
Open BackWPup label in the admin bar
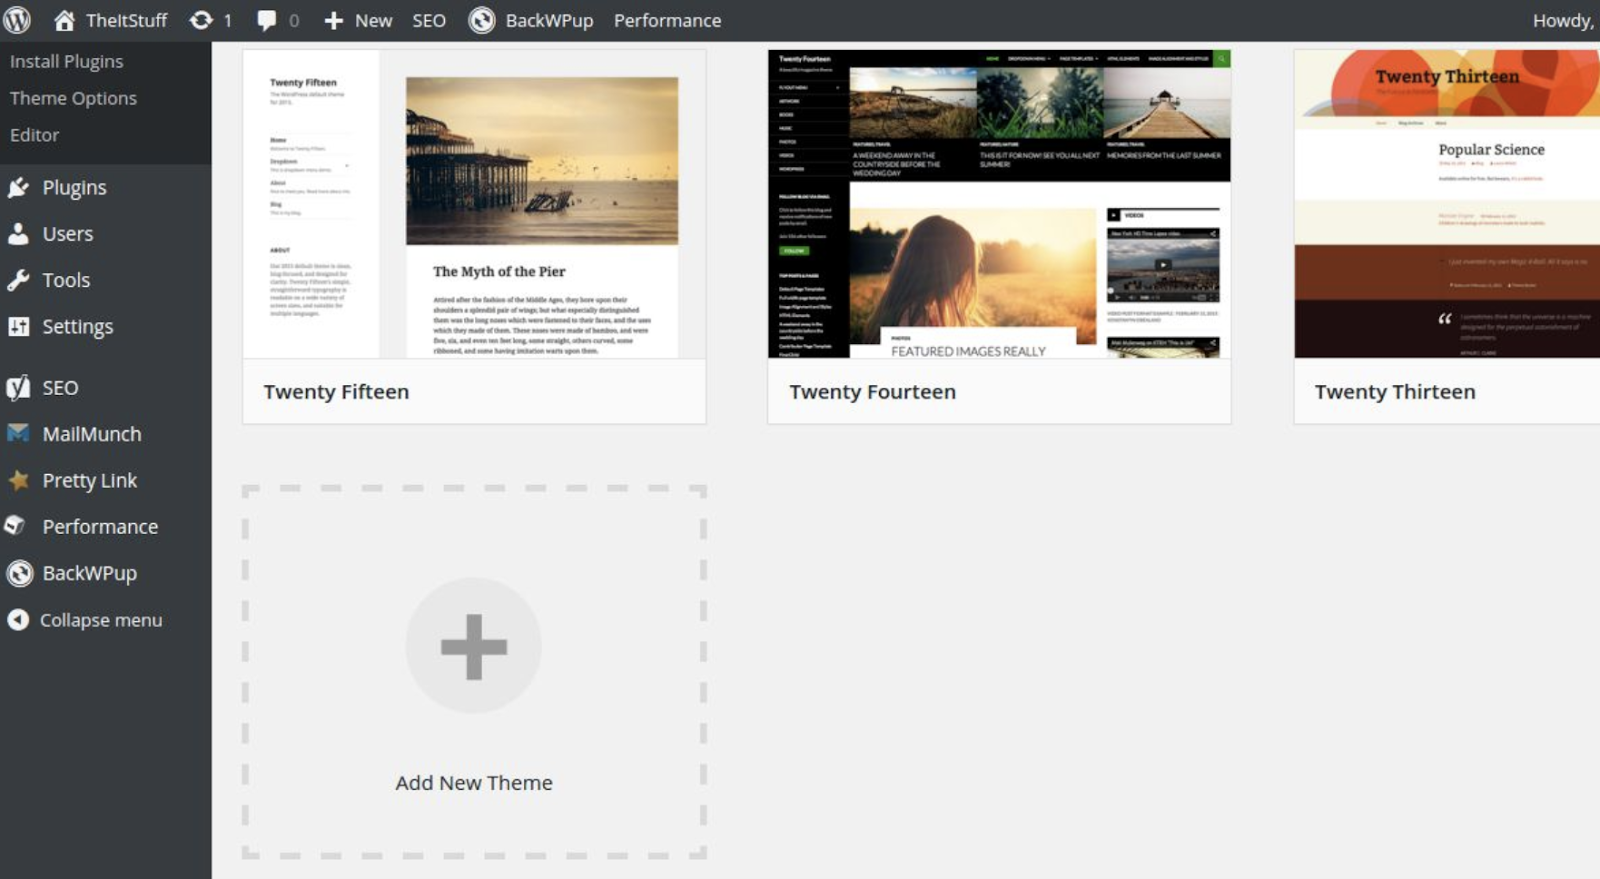(549, 20)
